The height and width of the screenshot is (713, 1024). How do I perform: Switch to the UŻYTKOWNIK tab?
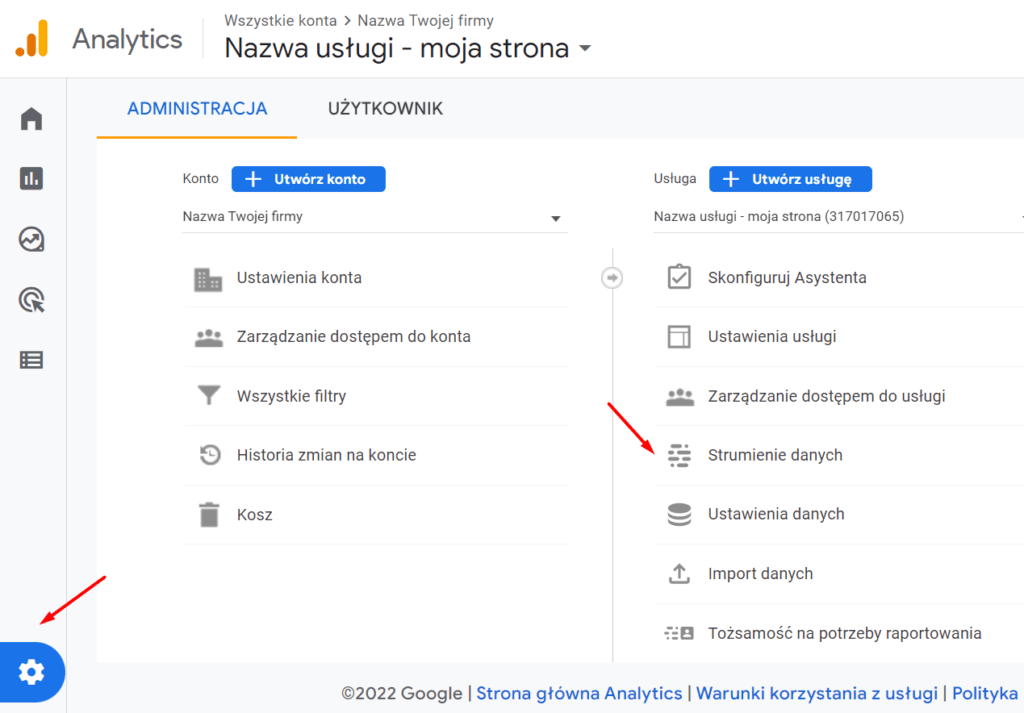tap(385, 108)
